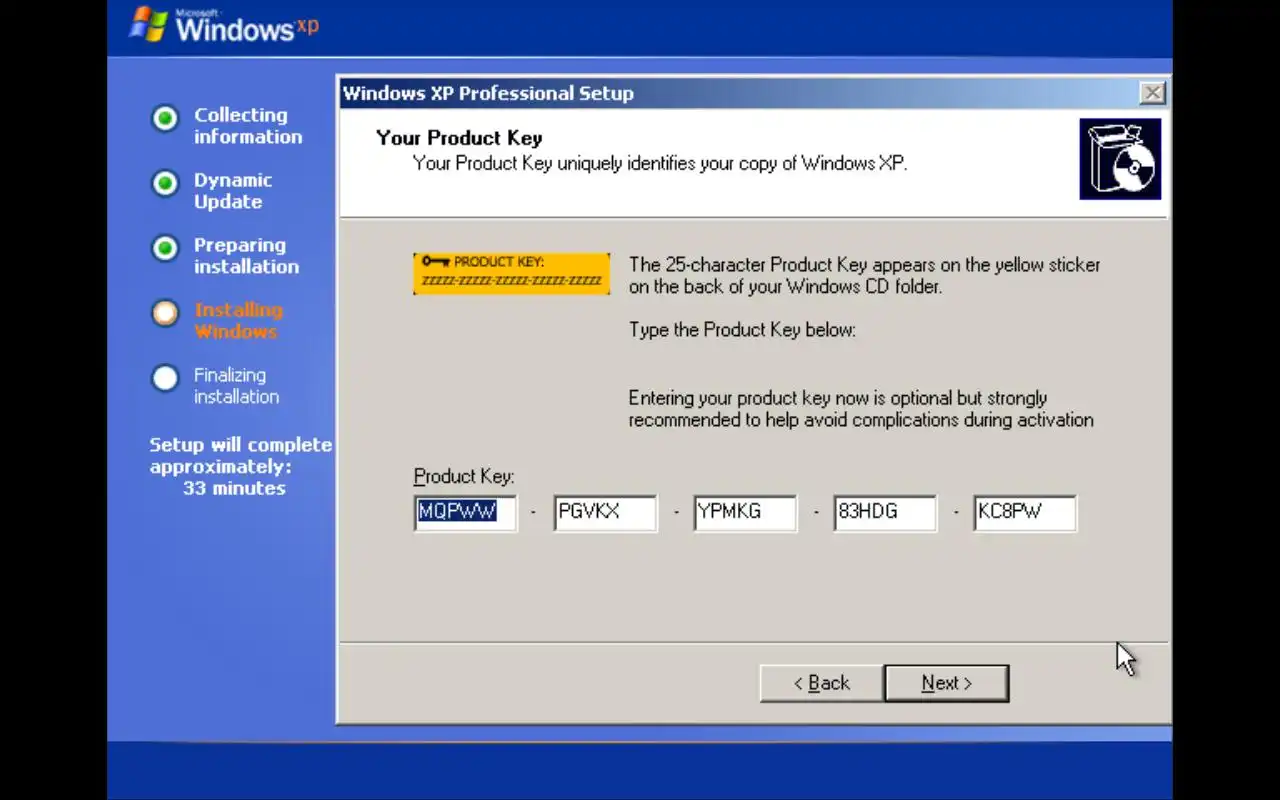The image size is (1280, 800).
Task: Click the 'Collecting information' label
Action: [248, 126]
